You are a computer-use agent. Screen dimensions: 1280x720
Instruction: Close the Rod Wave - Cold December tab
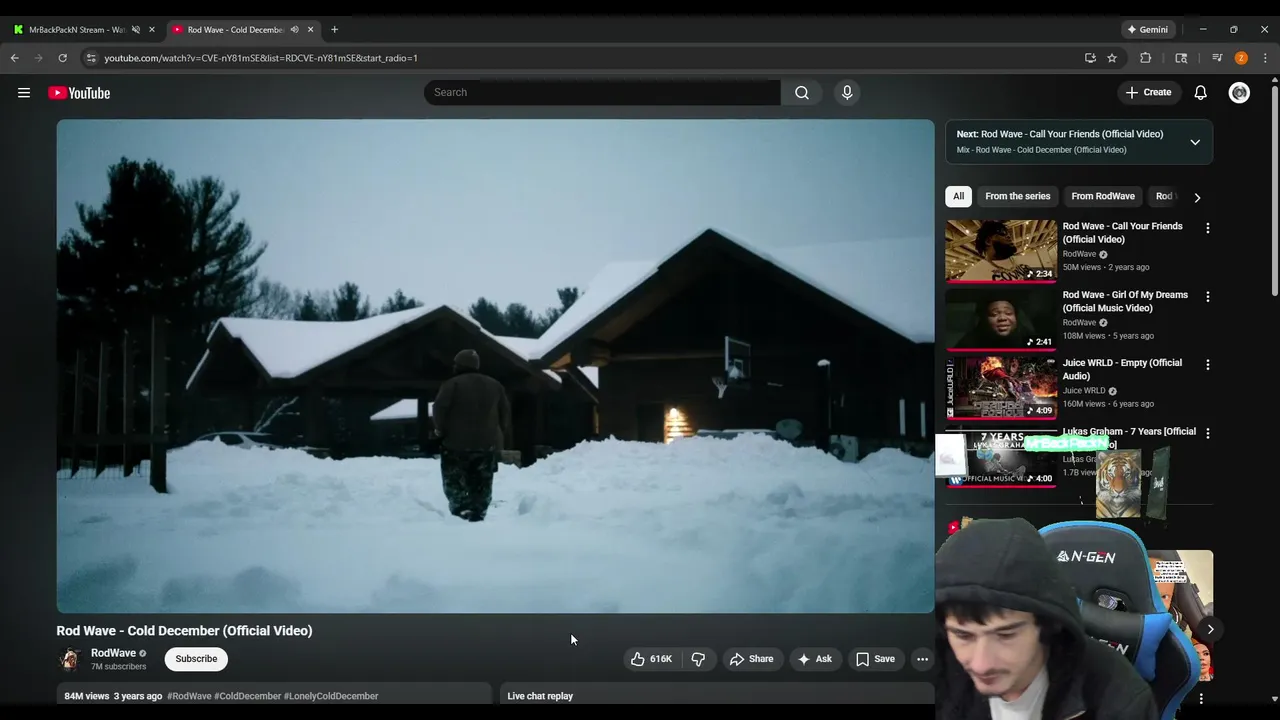point(310,30)
